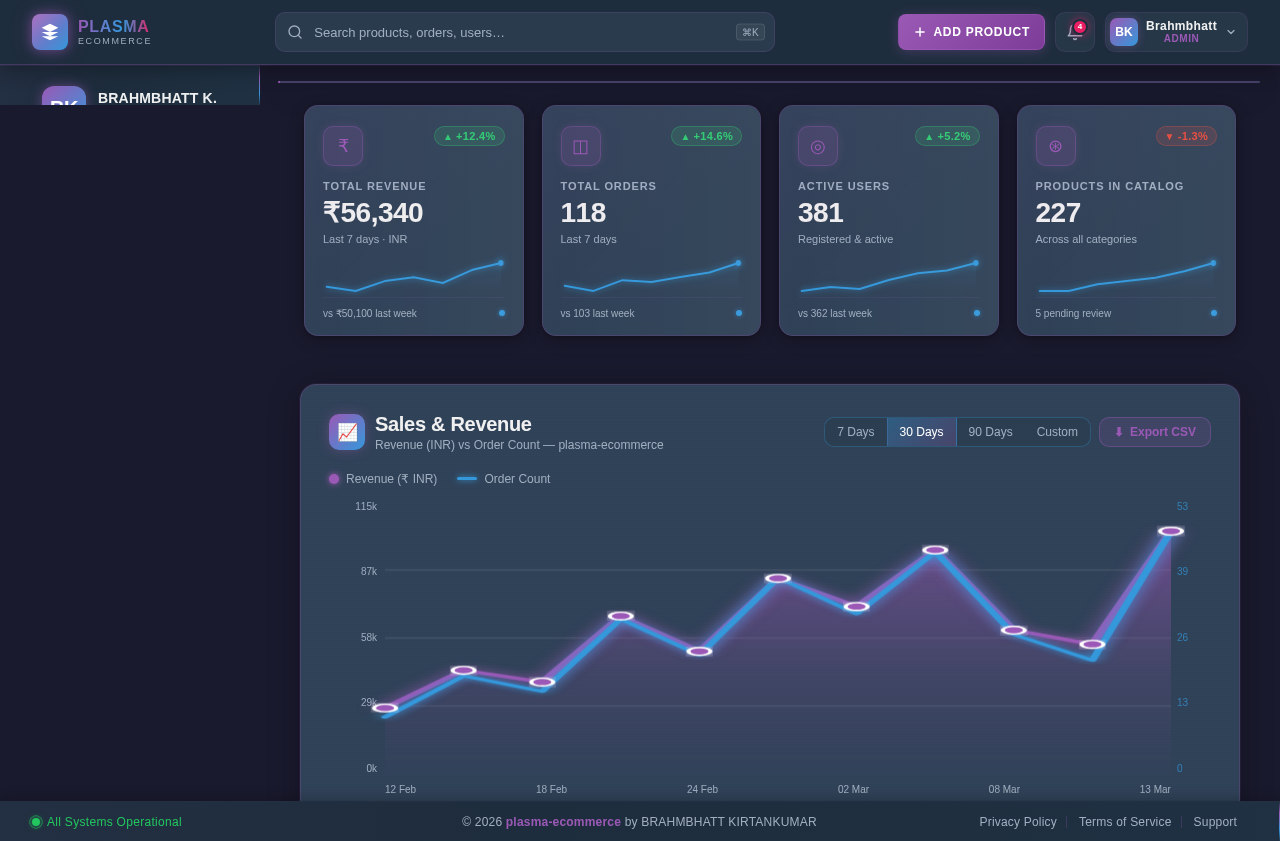
Task: Toggle the Revenue (₹ INR) legend item
Action: pos(382,479)
